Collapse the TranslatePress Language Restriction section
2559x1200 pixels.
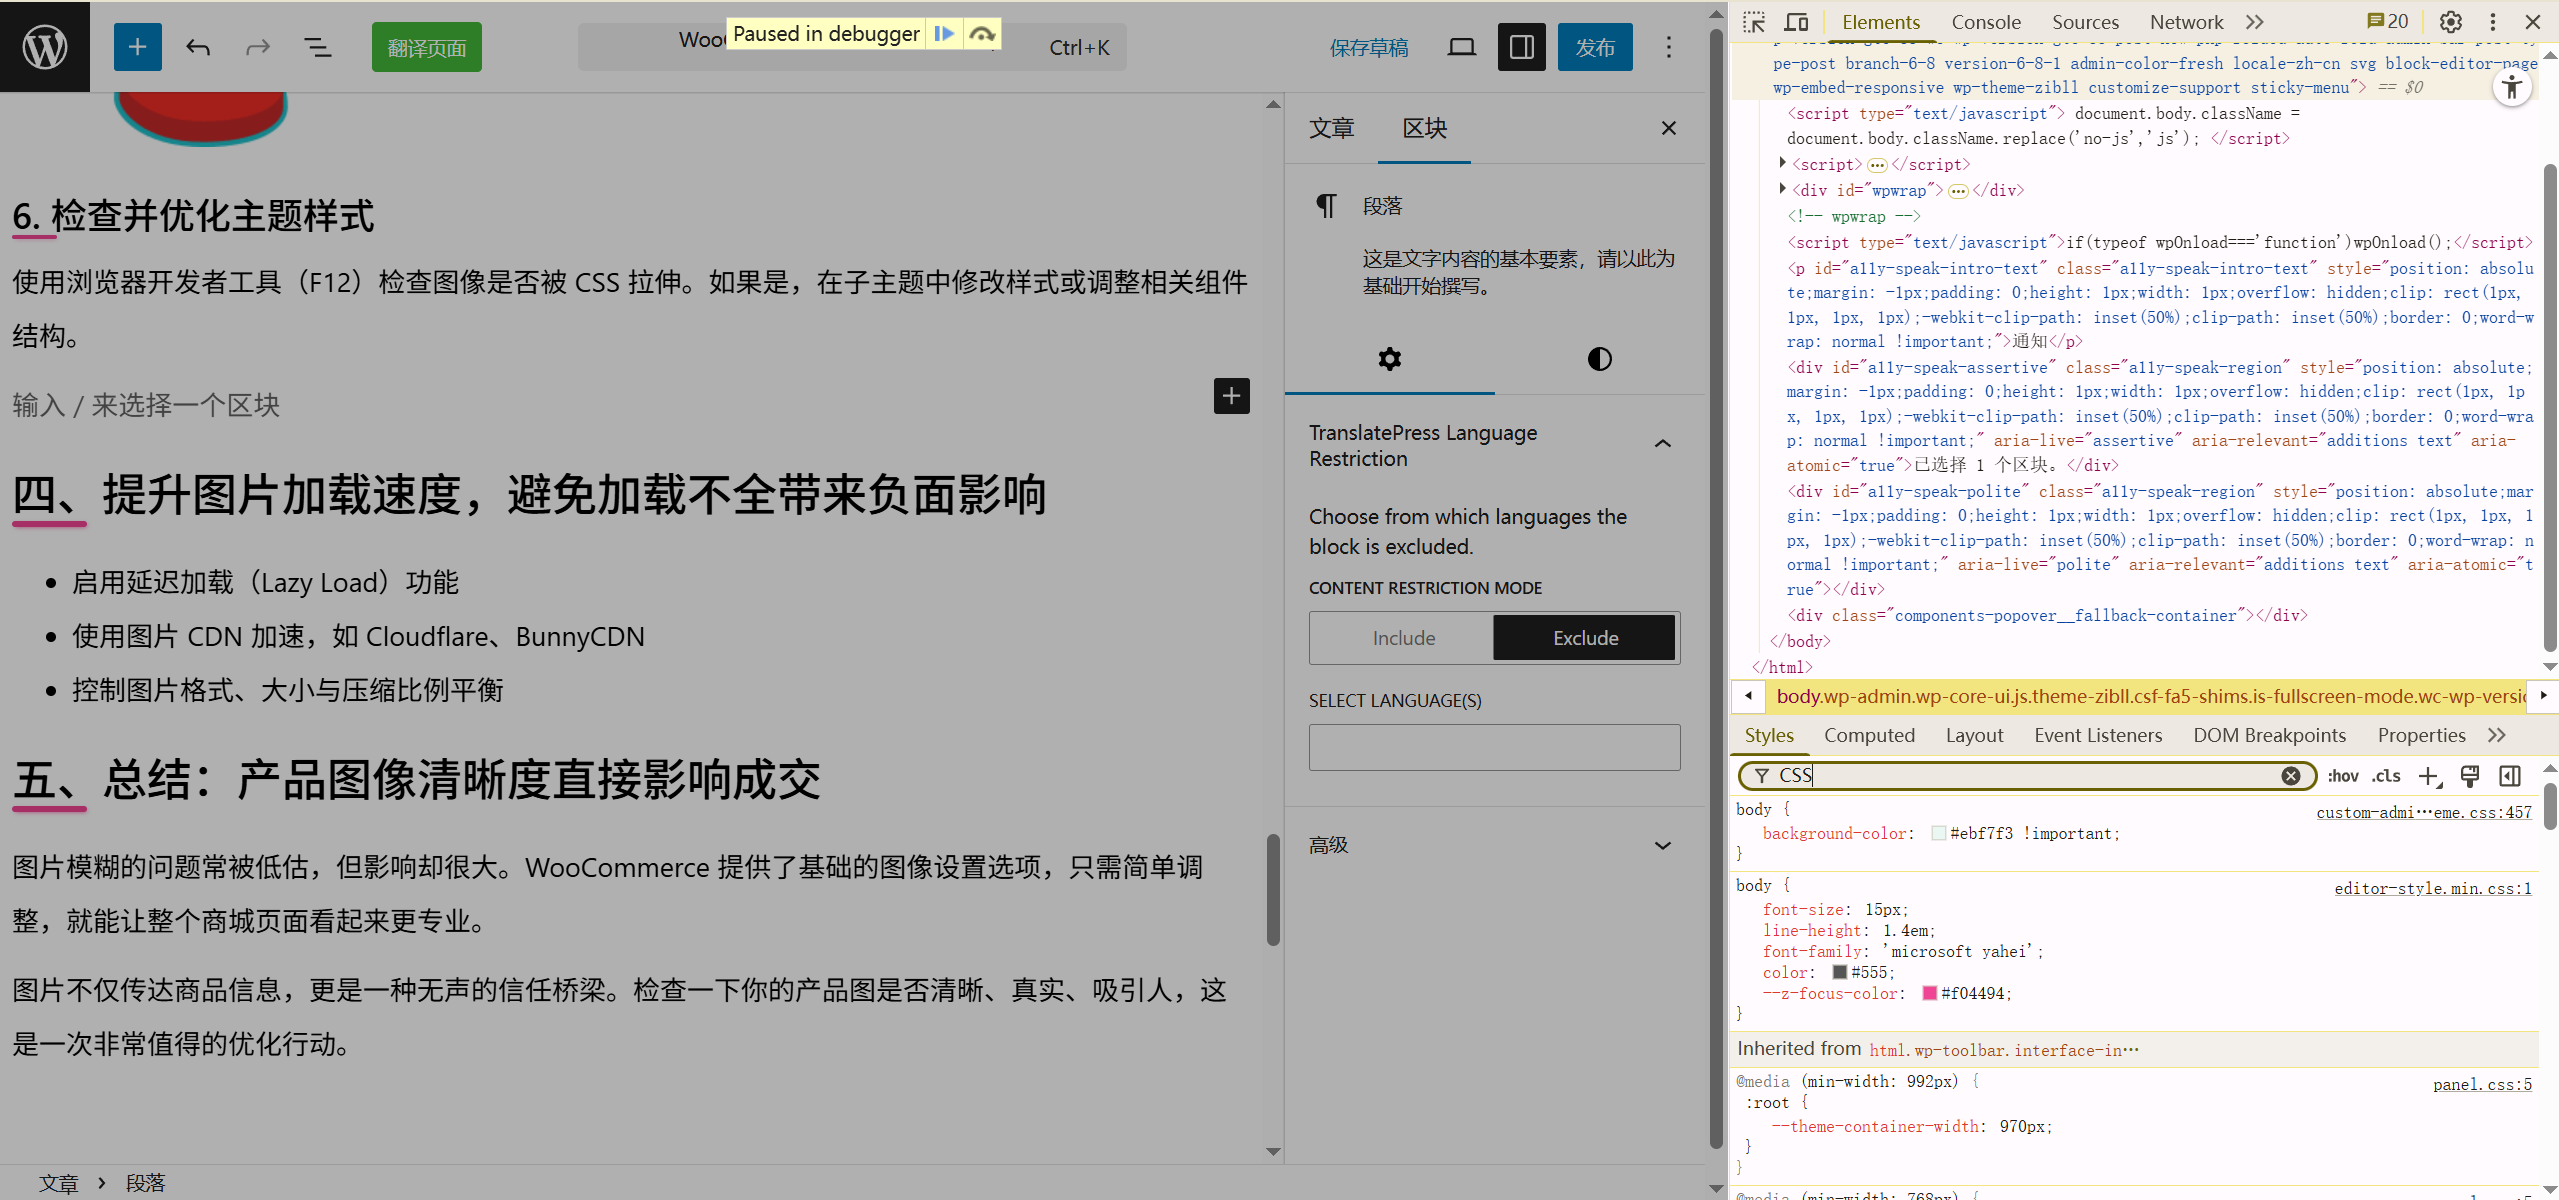click(1662, 443)
